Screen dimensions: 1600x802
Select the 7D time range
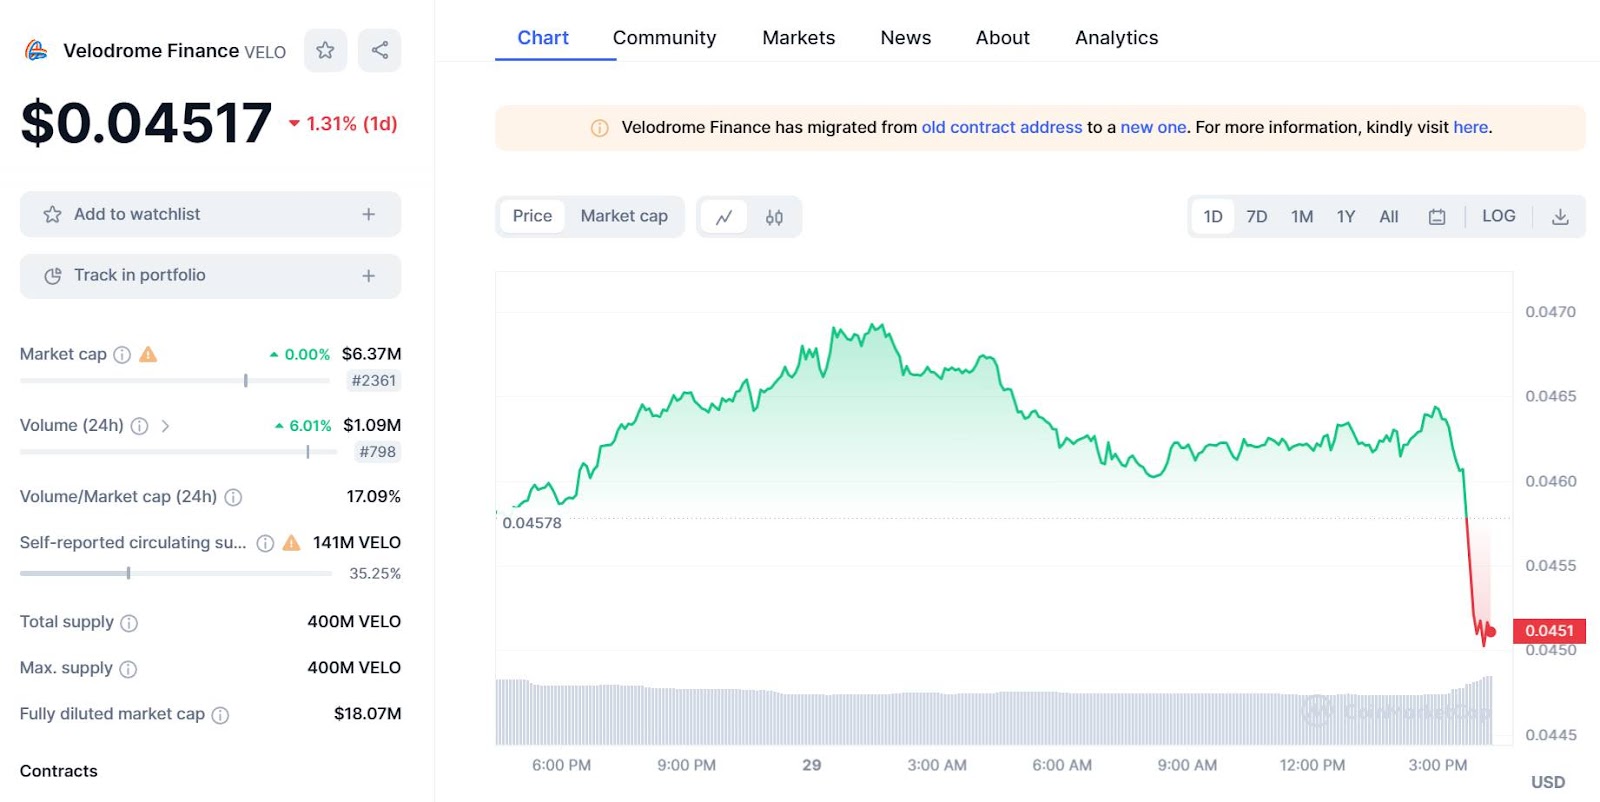click(x=1257, y=216)
